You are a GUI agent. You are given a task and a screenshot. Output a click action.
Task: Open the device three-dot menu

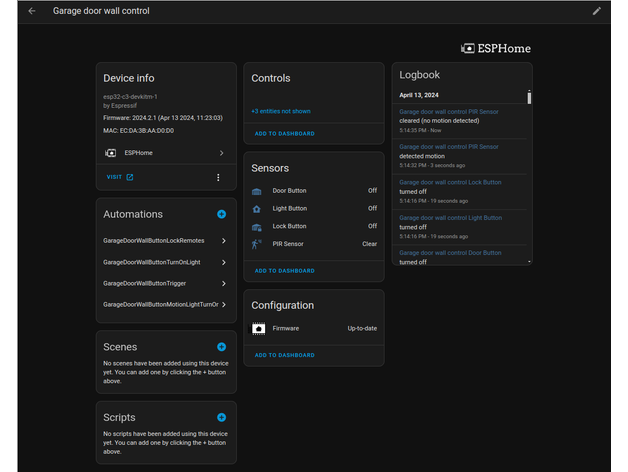coord(218,177)
